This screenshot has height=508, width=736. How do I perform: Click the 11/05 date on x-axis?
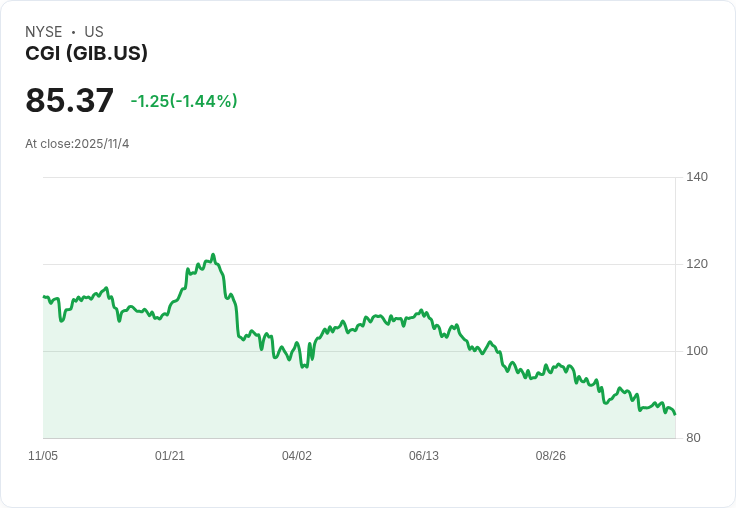point(43,456)
